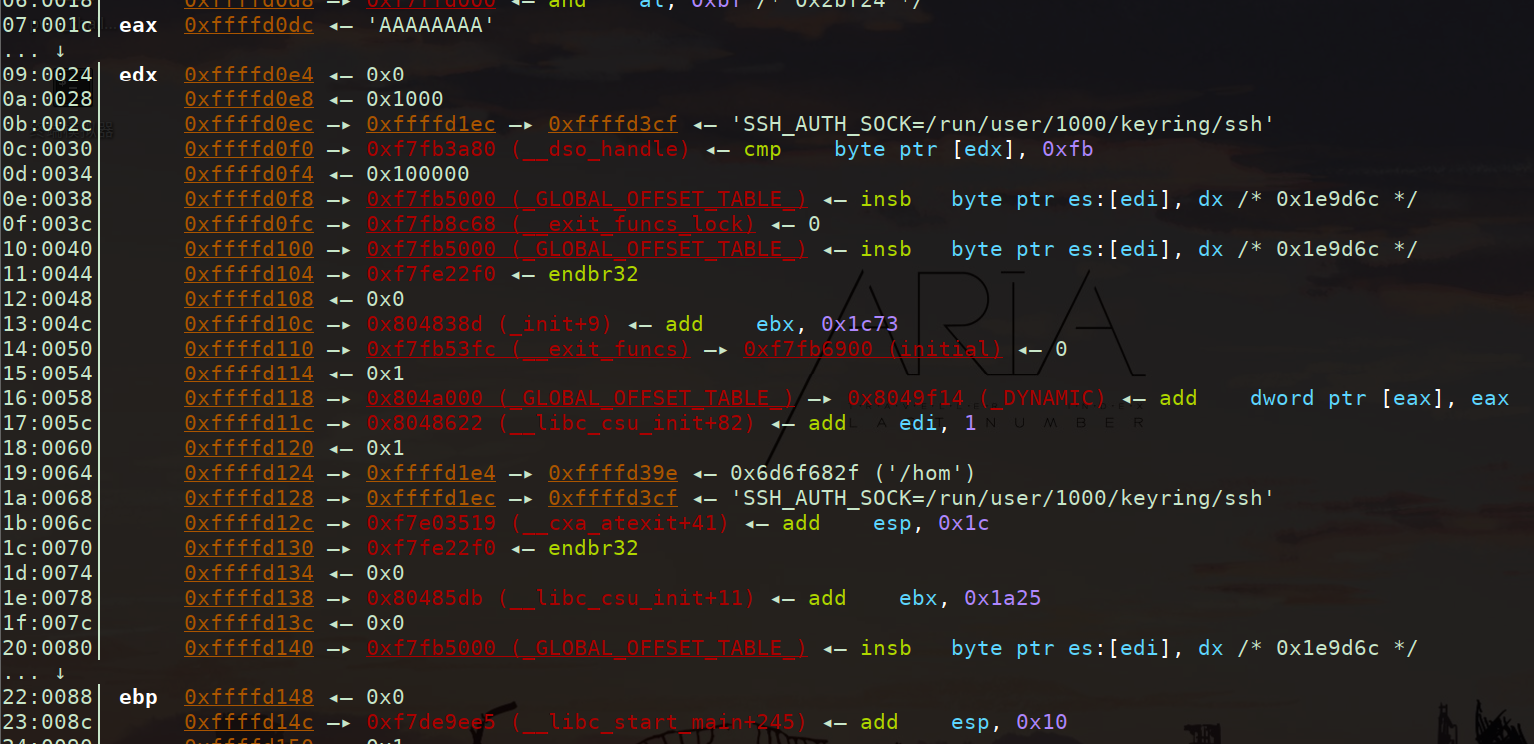Screen dimensions: 1534x744
Task: Click 0xf7e03519 (__cxa_atexit+41) address
Action: tap(547, 523)
